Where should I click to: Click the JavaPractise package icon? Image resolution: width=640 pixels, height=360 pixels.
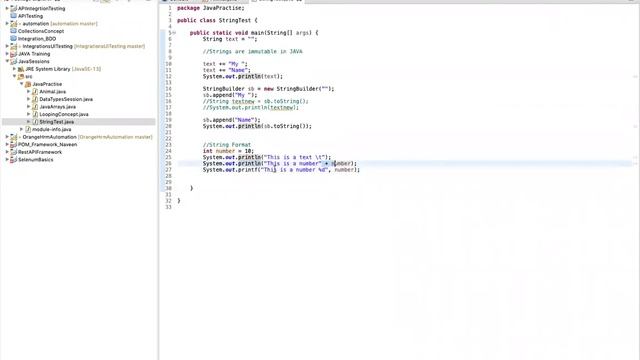[x=28, y=84]
